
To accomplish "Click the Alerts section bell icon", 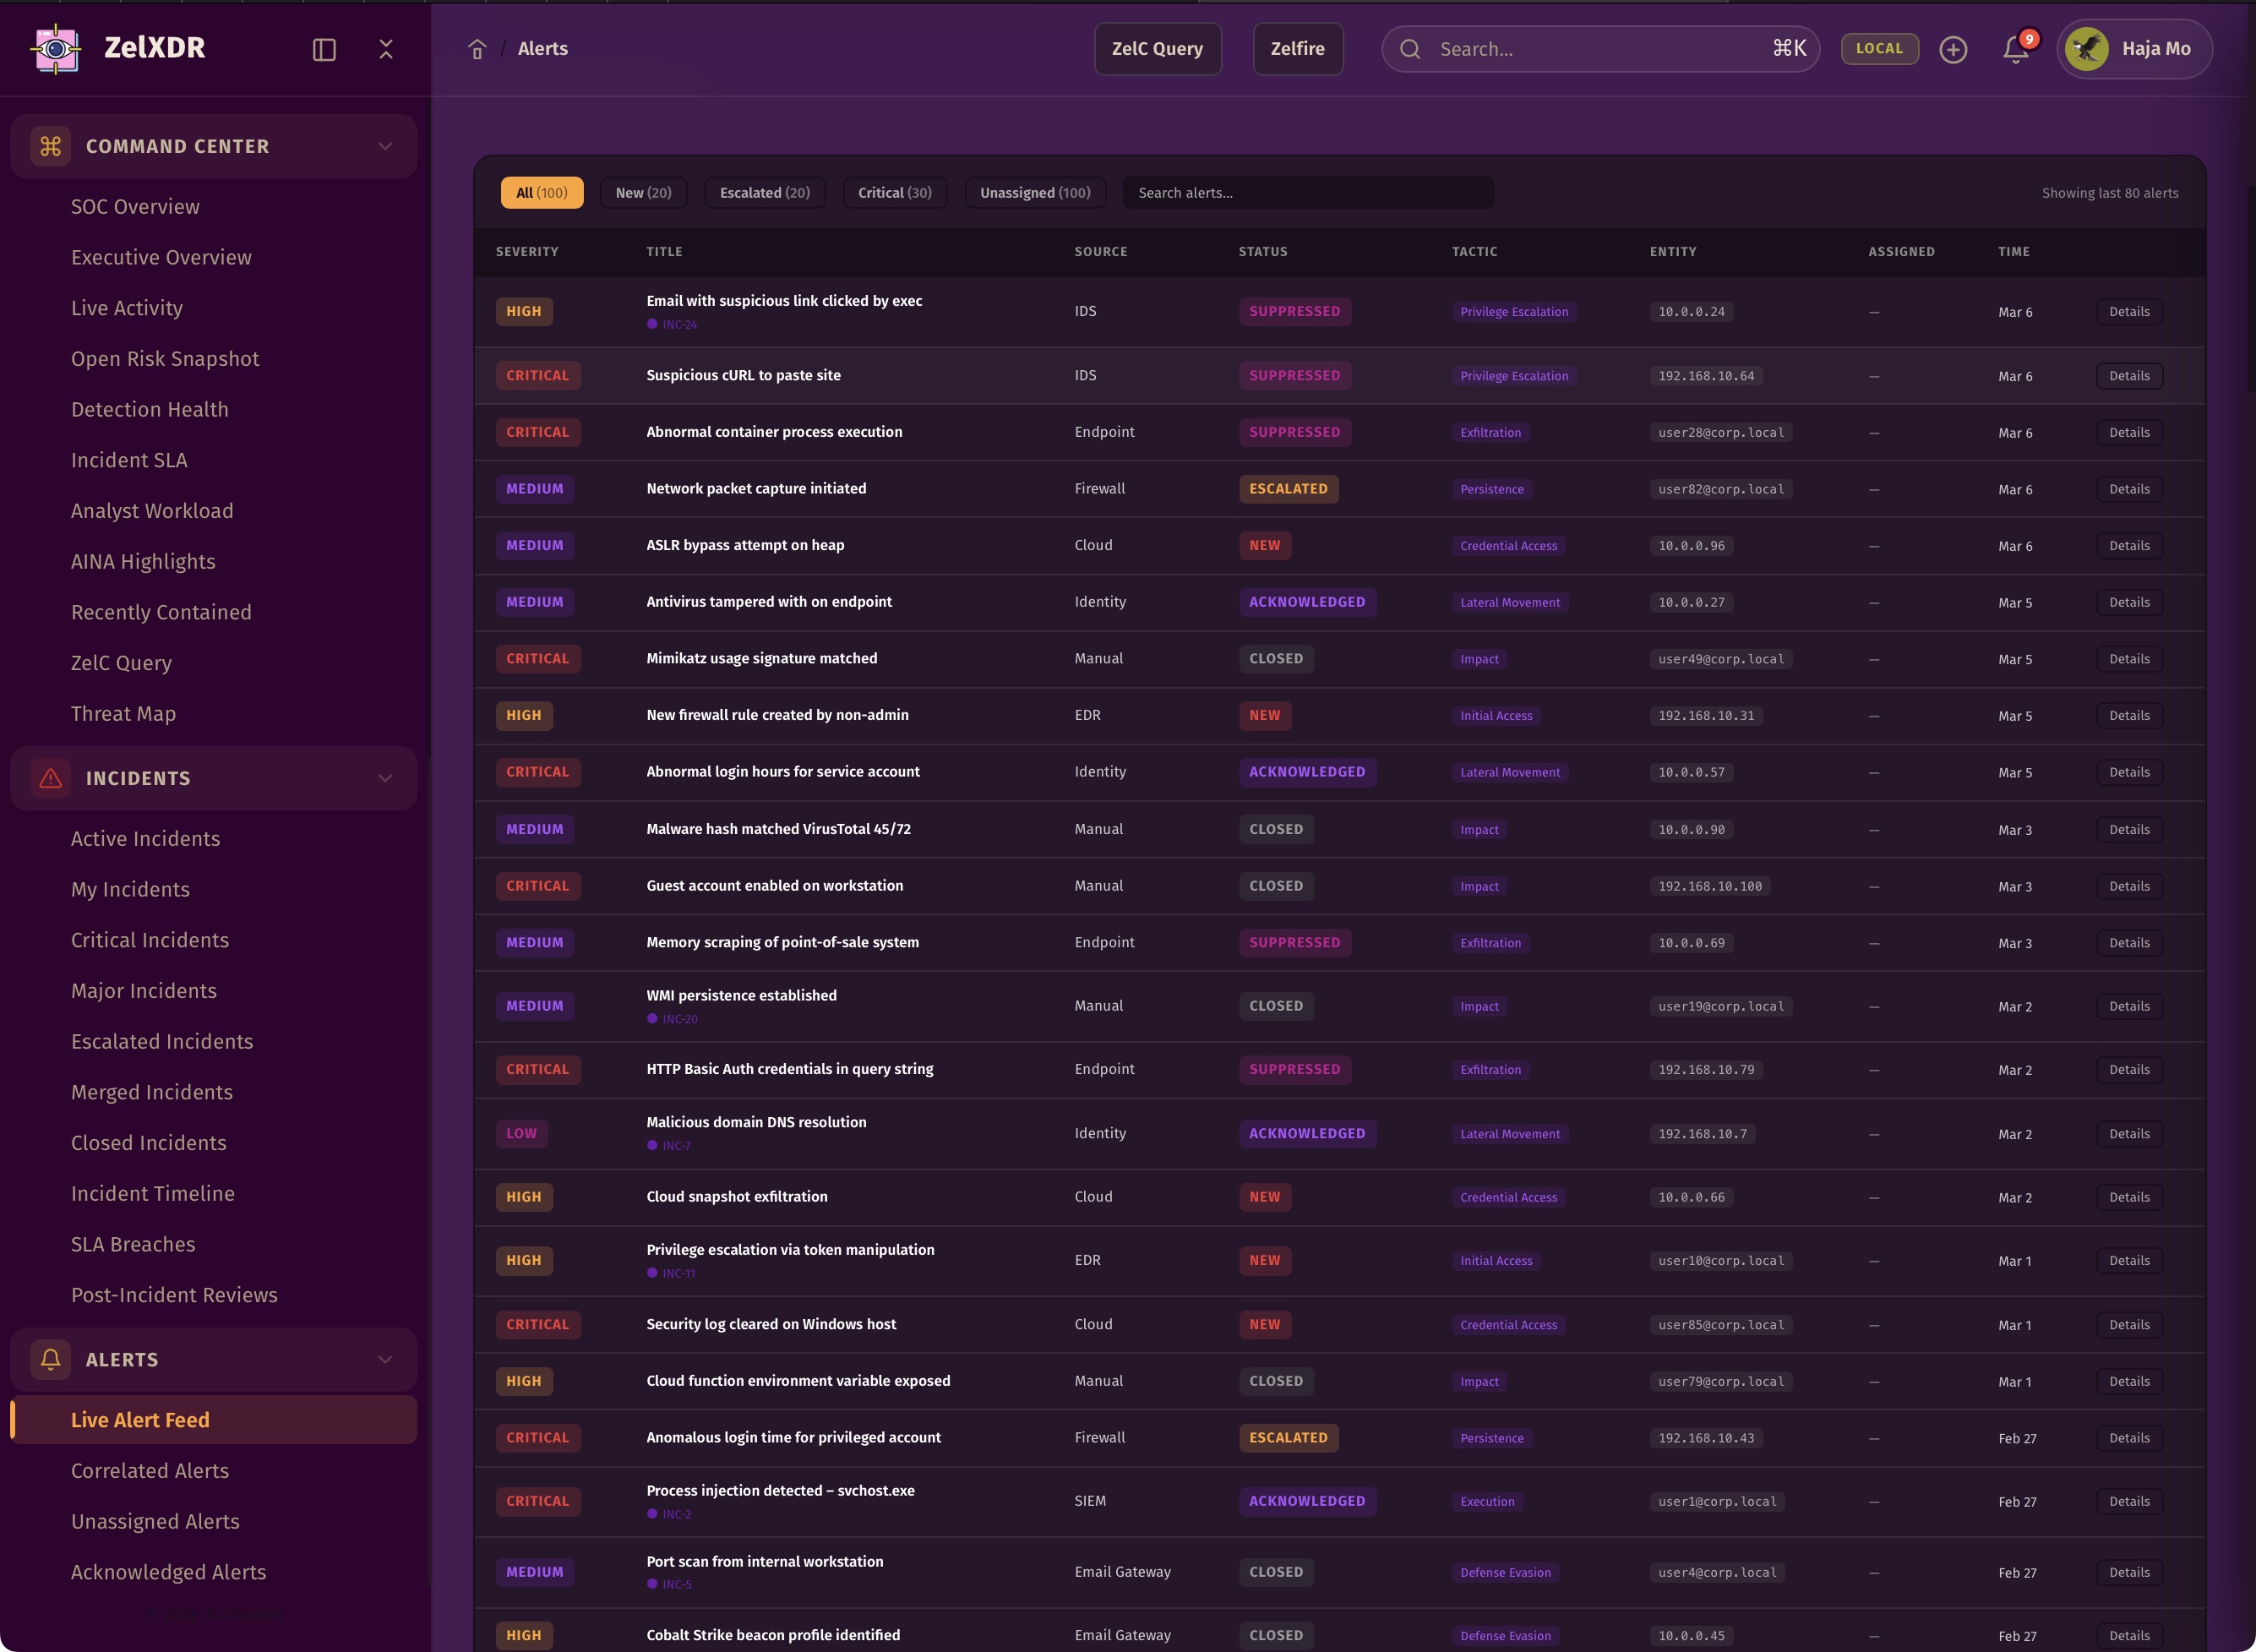I will 51,1359.
